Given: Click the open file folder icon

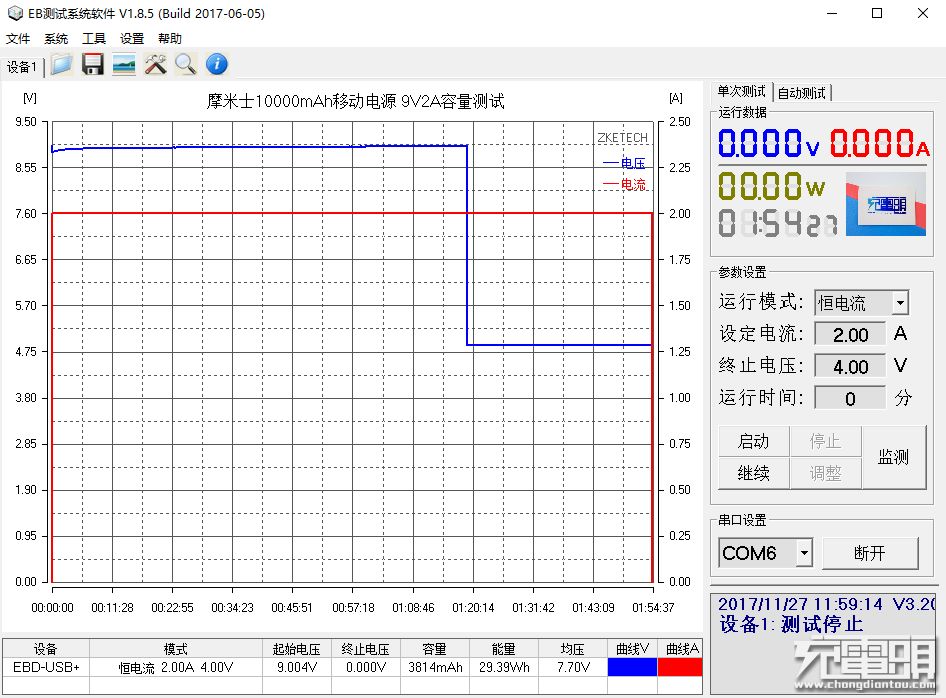Looking at the screenshot, I should tap(62, 65).
